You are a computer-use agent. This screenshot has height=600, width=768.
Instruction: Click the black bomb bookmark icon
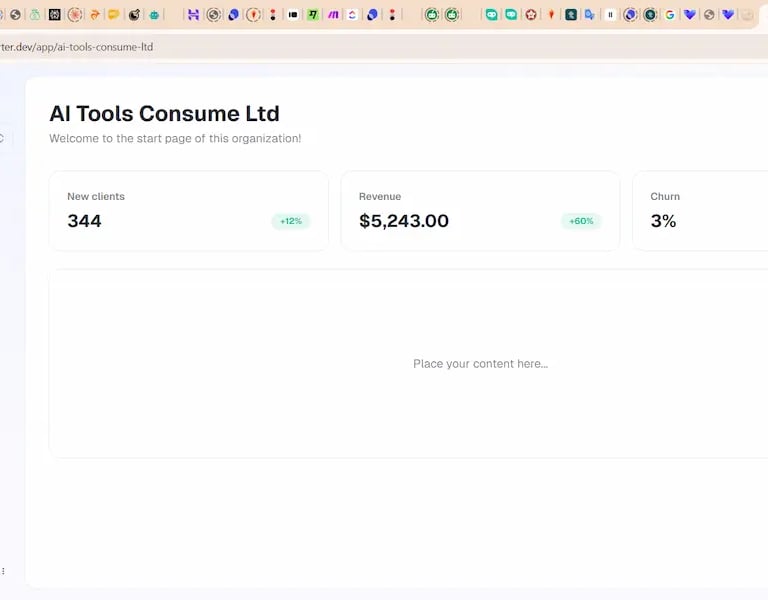(x=134, y=15)
